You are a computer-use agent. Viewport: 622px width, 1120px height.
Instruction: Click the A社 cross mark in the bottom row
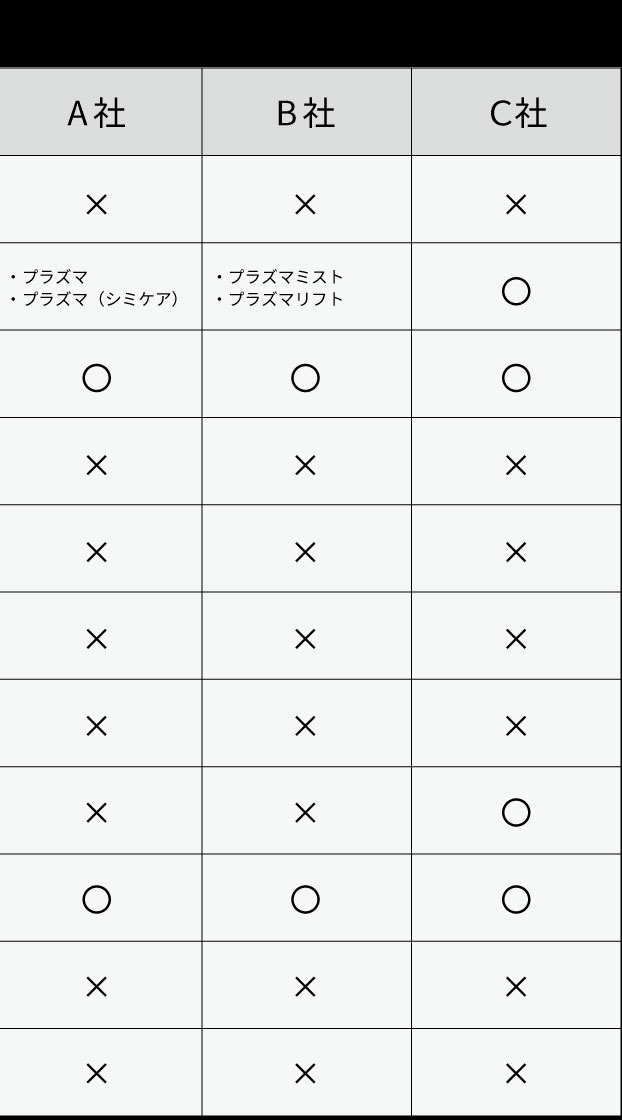pos(96,1074)
